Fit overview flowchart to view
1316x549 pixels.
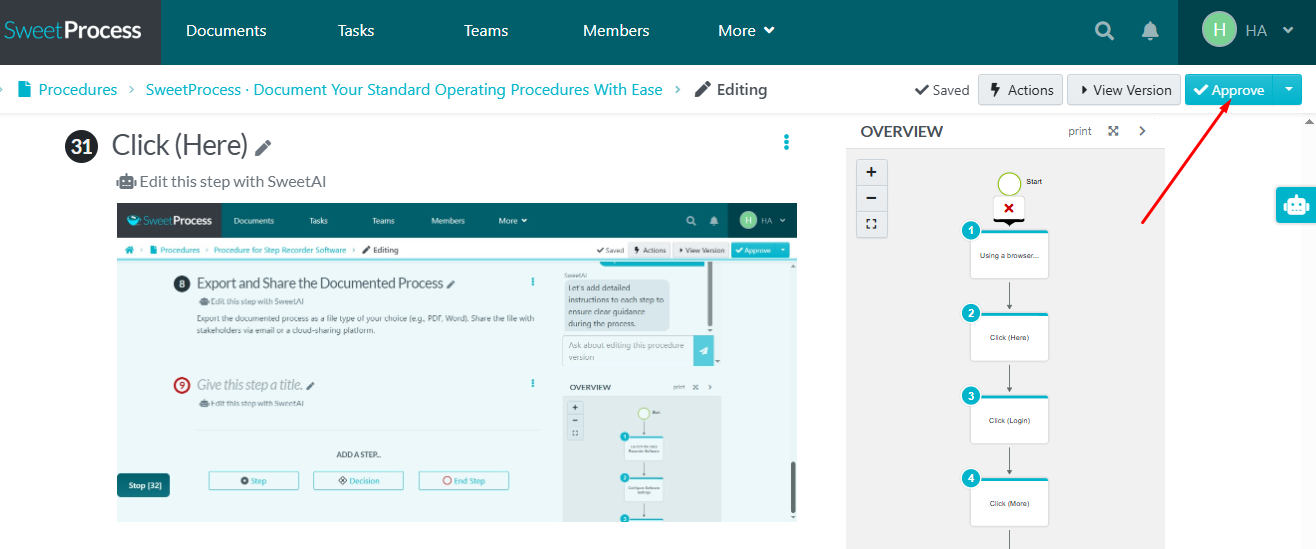(x=871, y=224)
